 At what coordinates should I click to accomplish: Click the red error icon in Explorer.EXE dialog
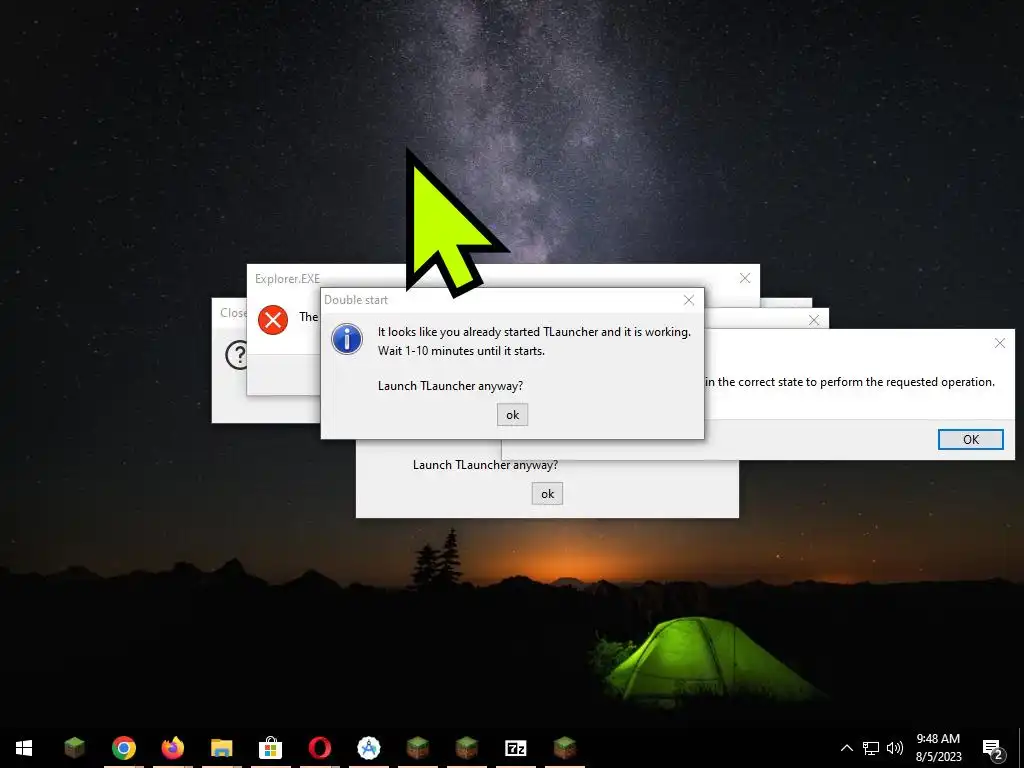[x=273, y=320]
